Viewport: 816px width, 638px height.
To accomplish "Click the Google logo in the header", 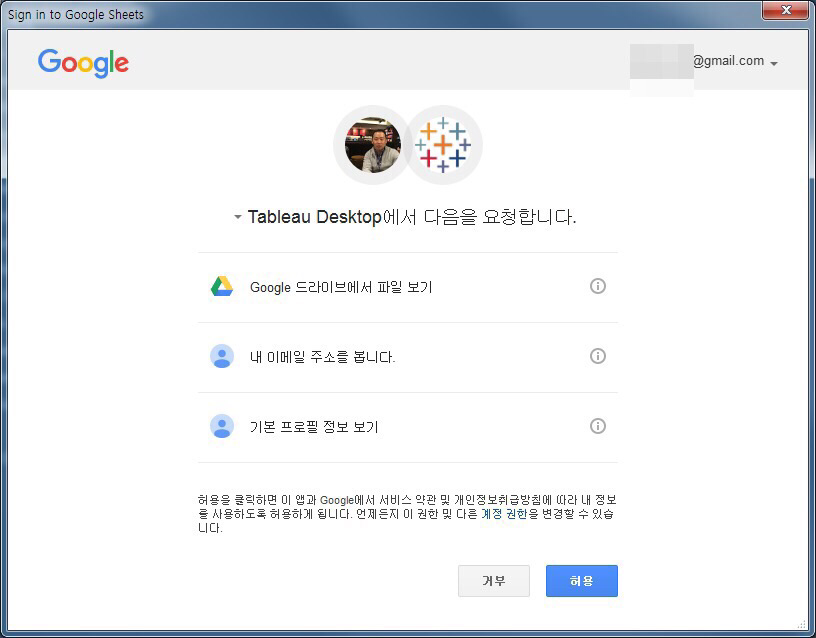I will pos(83,62).
